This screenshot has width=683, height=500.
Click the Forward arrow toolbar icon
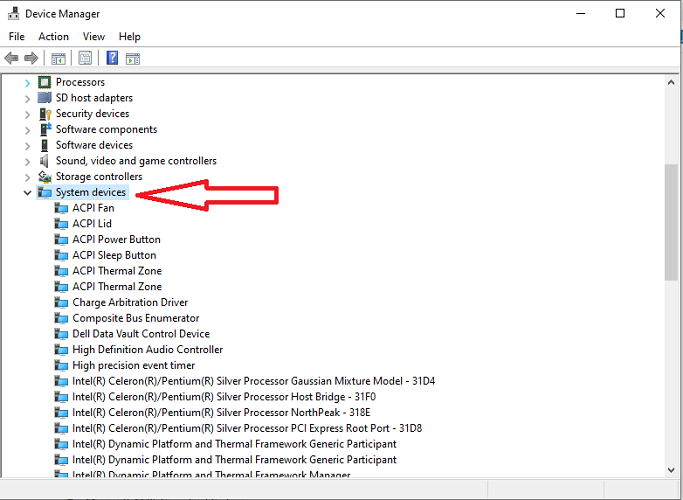(31, 58)
